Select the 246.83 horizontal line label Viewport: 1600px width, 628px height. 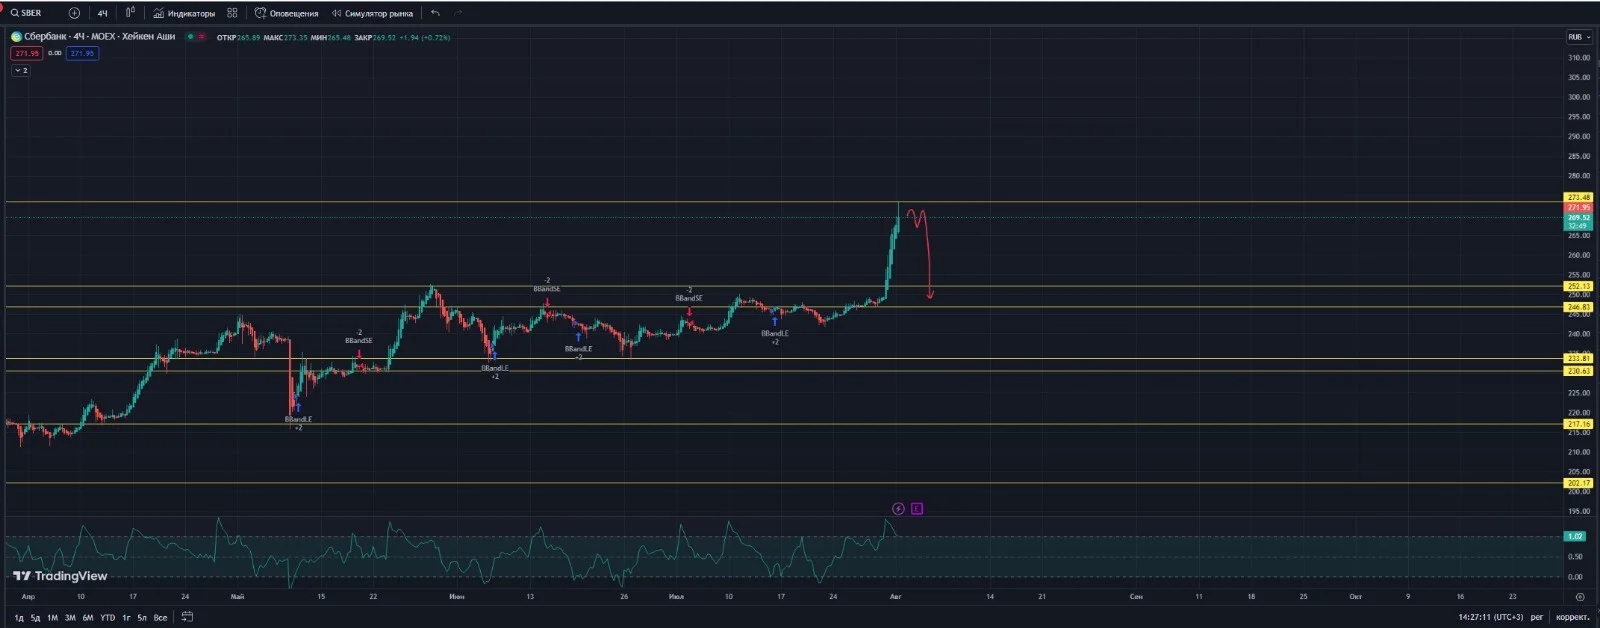1579,307
